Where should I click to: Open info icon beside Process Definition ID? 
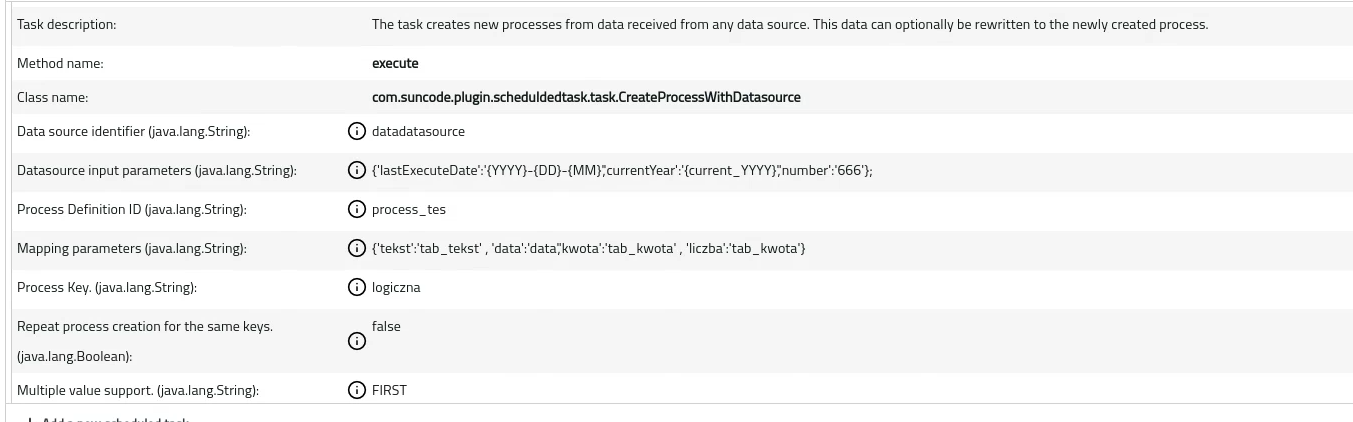click(x=356, y=209)
